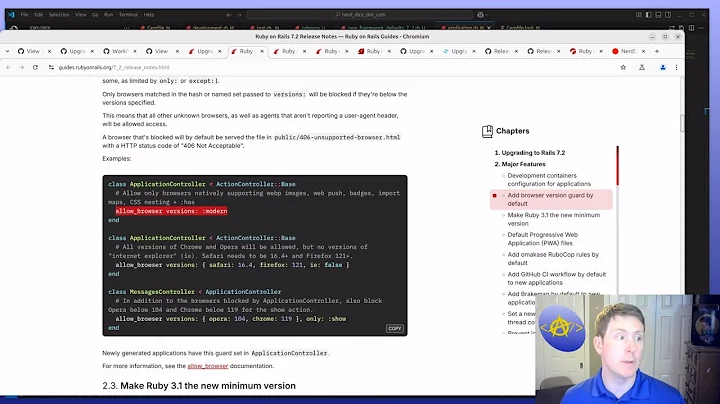Reload the Rails release notes page
720x404 pixels.
[35, 67]
